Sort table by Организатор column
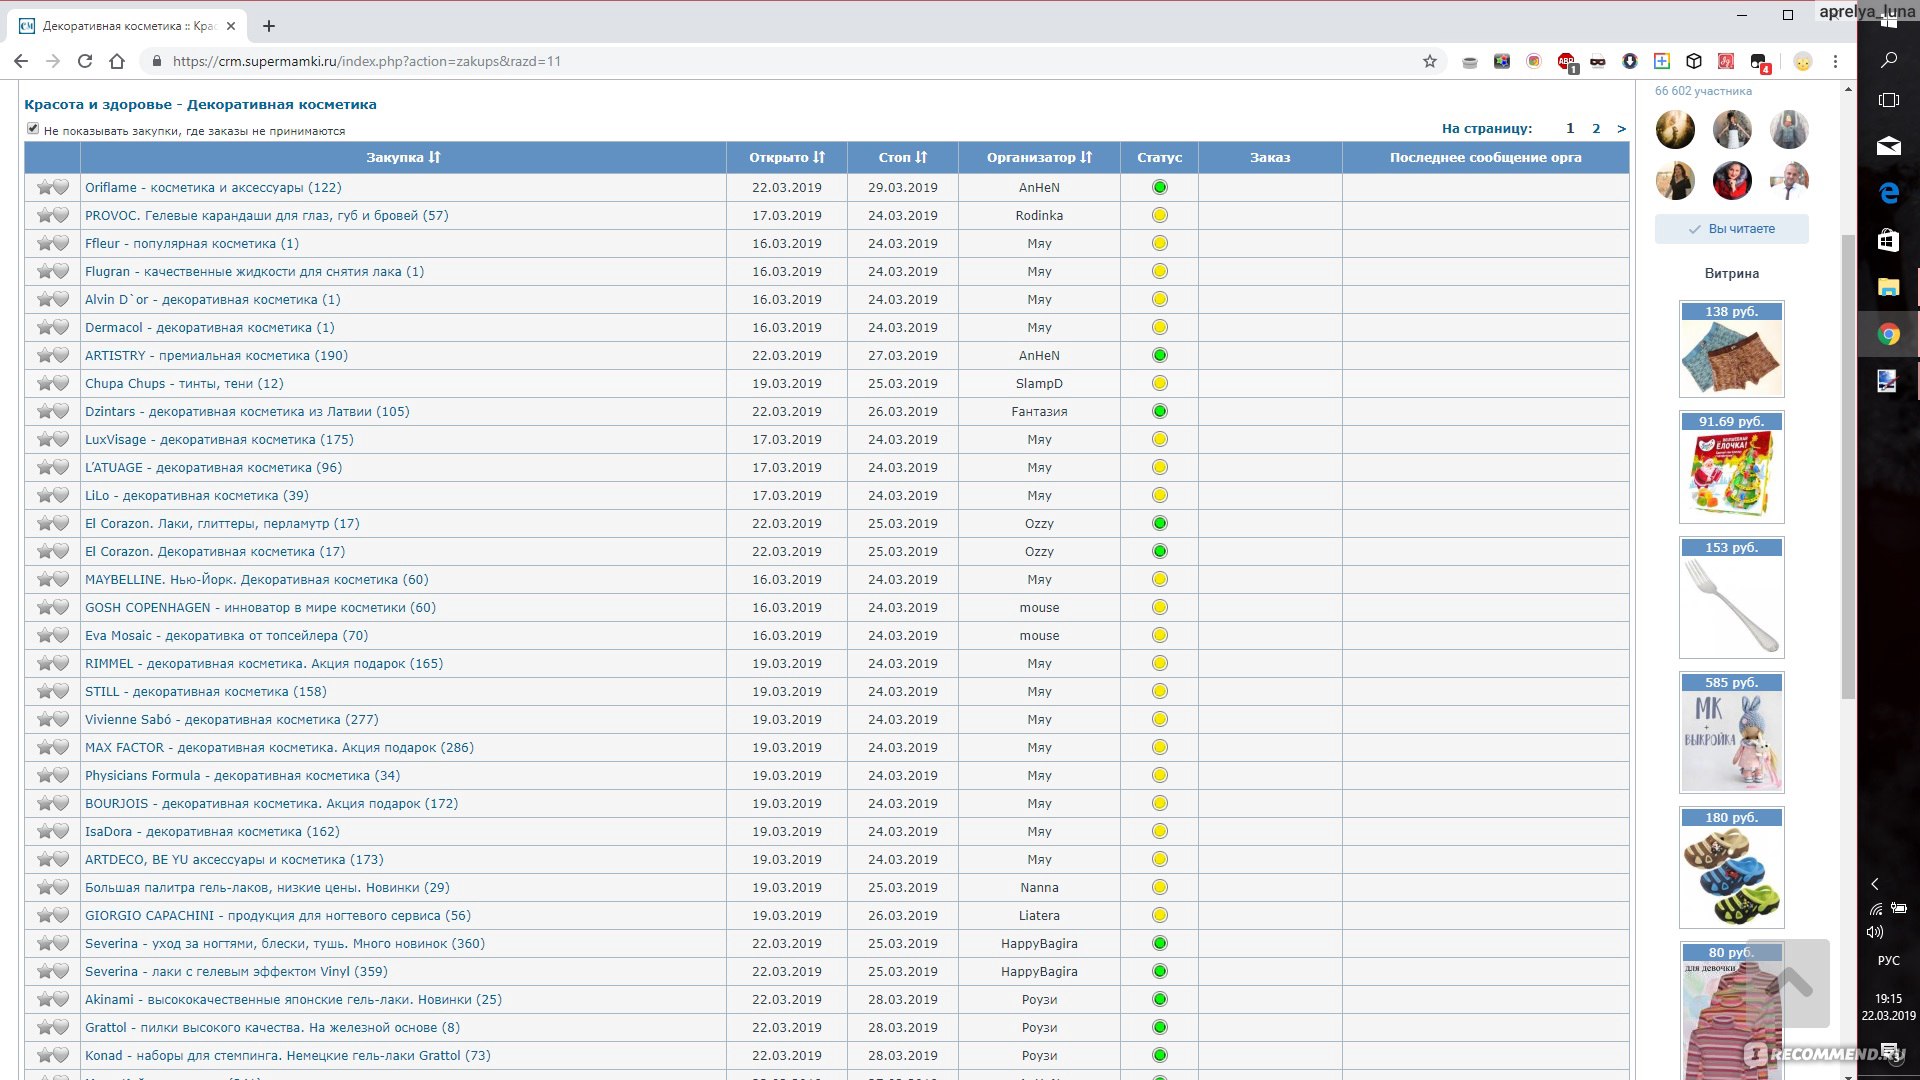This screenshot has height=1080, width=1920. point(1039,157)
